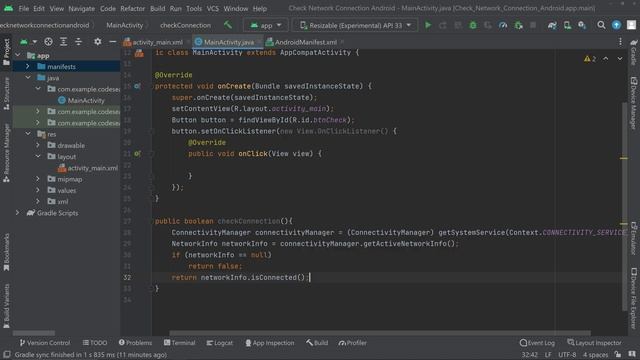
Task: Open the app run configuration dropdown
Action: coord(266,25)
